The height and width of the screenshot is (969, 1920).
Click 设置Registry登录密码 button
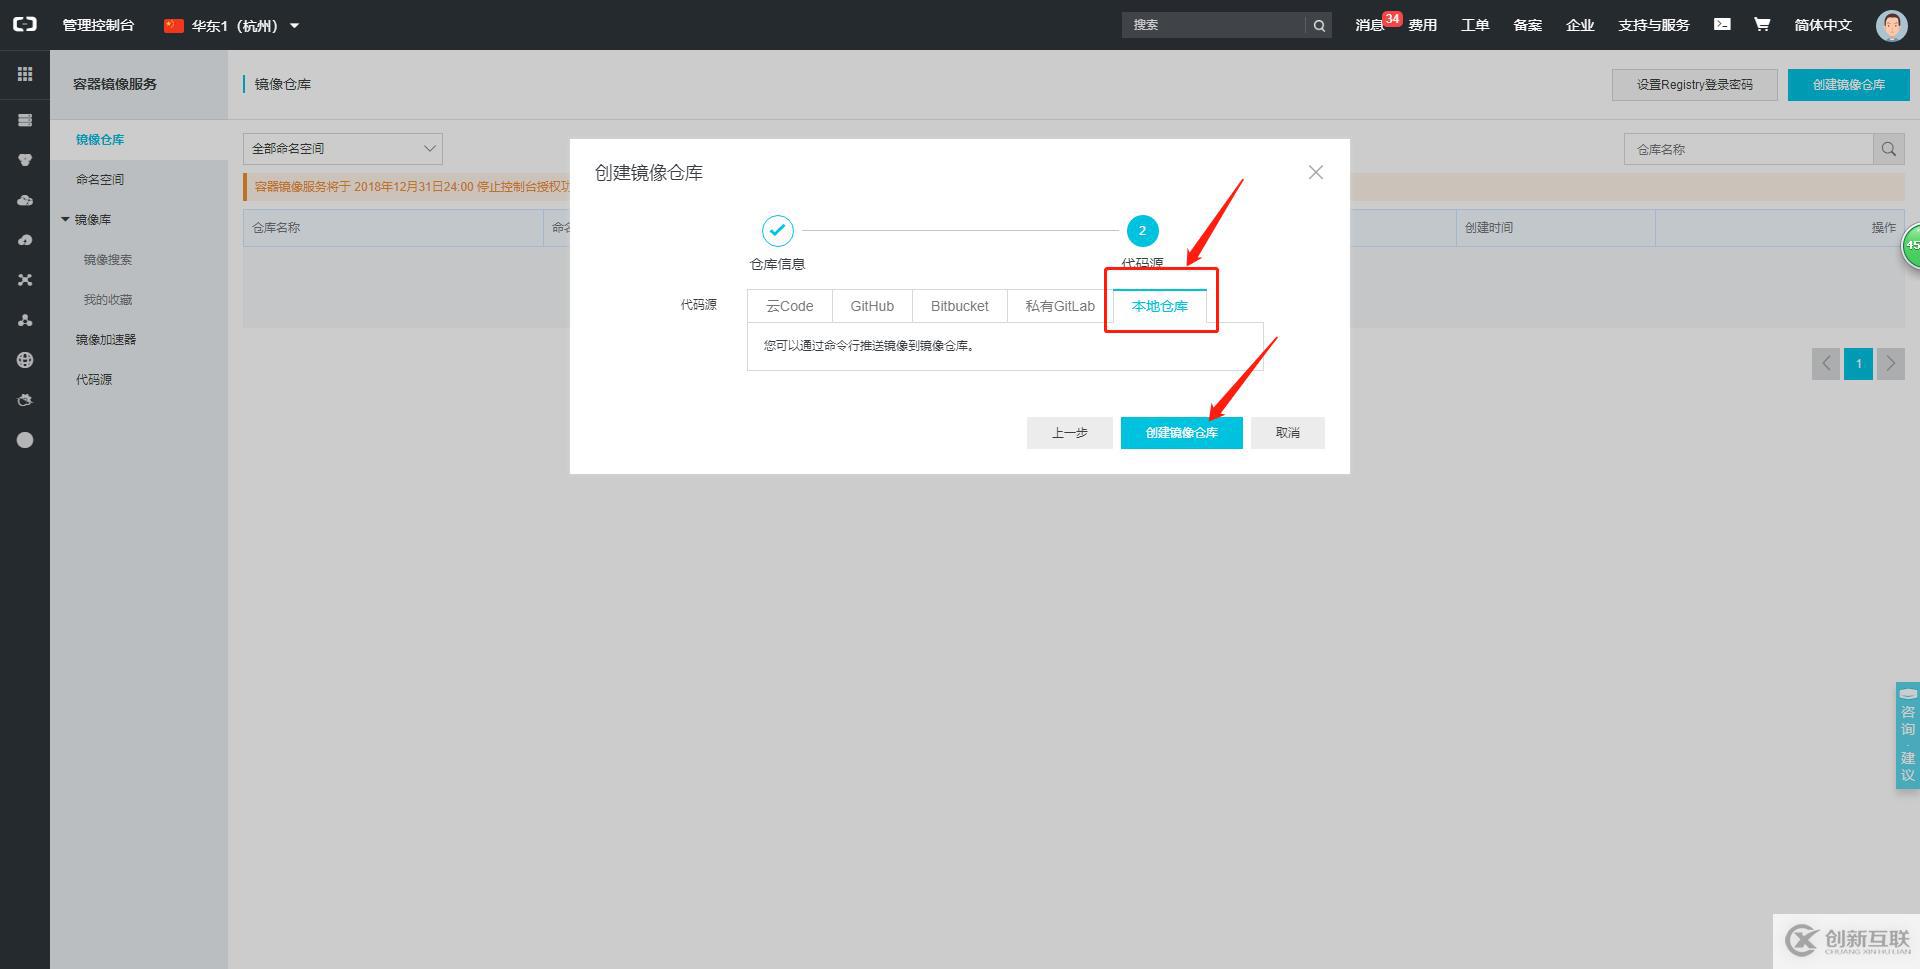(1695, 85)
